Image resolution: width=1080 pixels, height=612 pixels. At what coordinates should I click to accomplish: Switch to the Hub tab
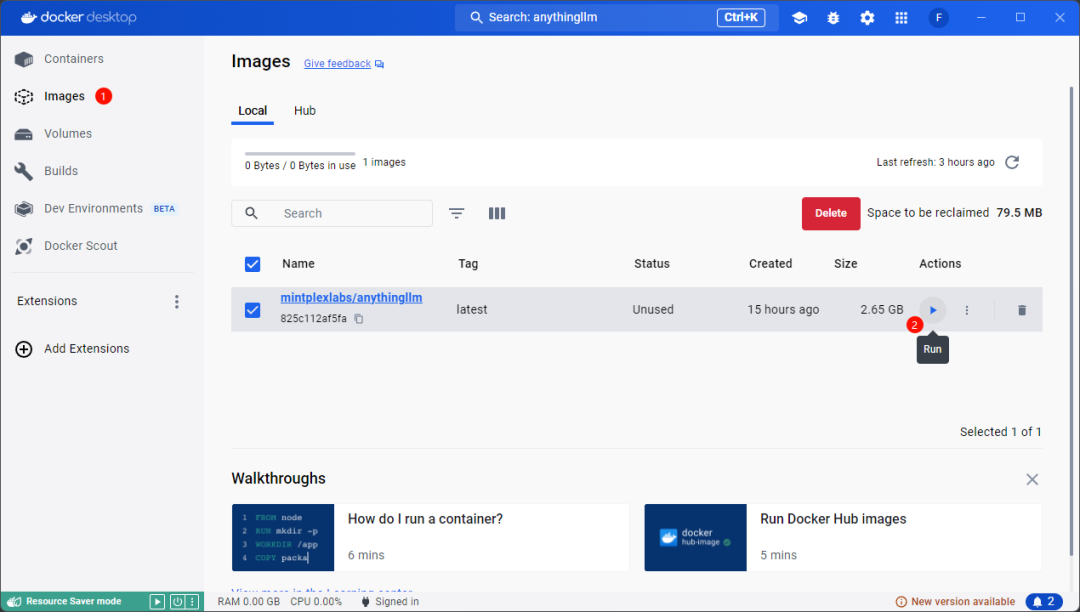(305, 111)
